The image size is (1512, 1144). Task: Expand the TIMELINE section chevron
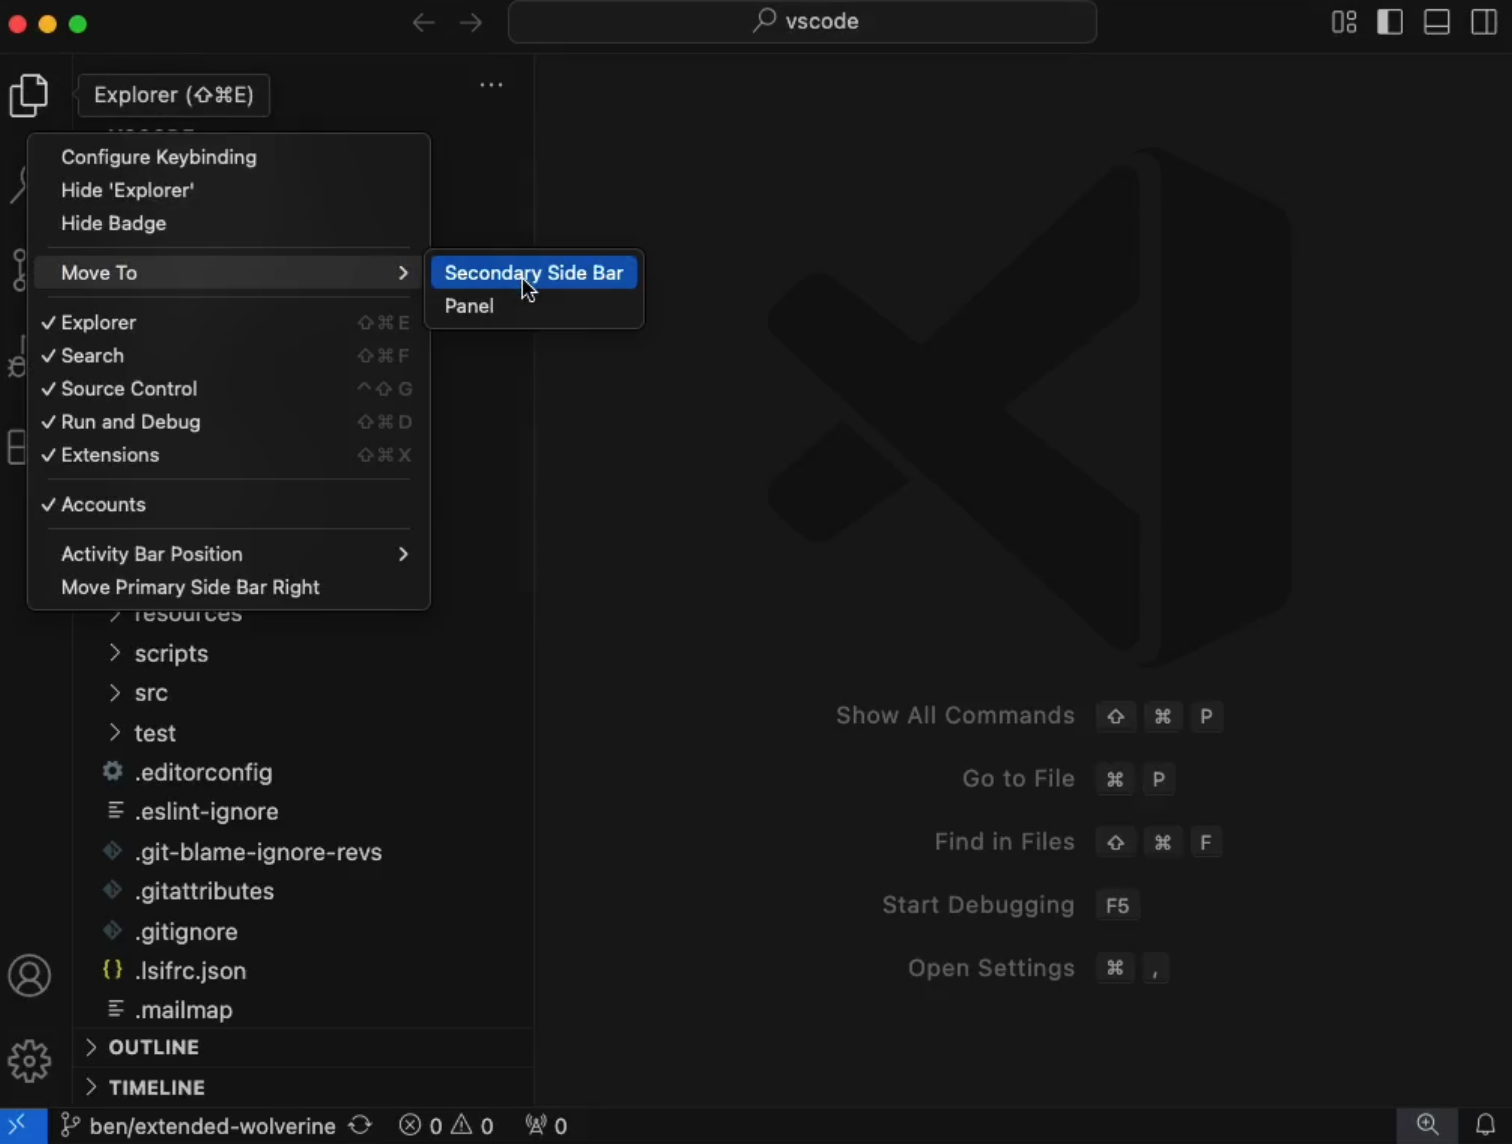coord(91,1087)
